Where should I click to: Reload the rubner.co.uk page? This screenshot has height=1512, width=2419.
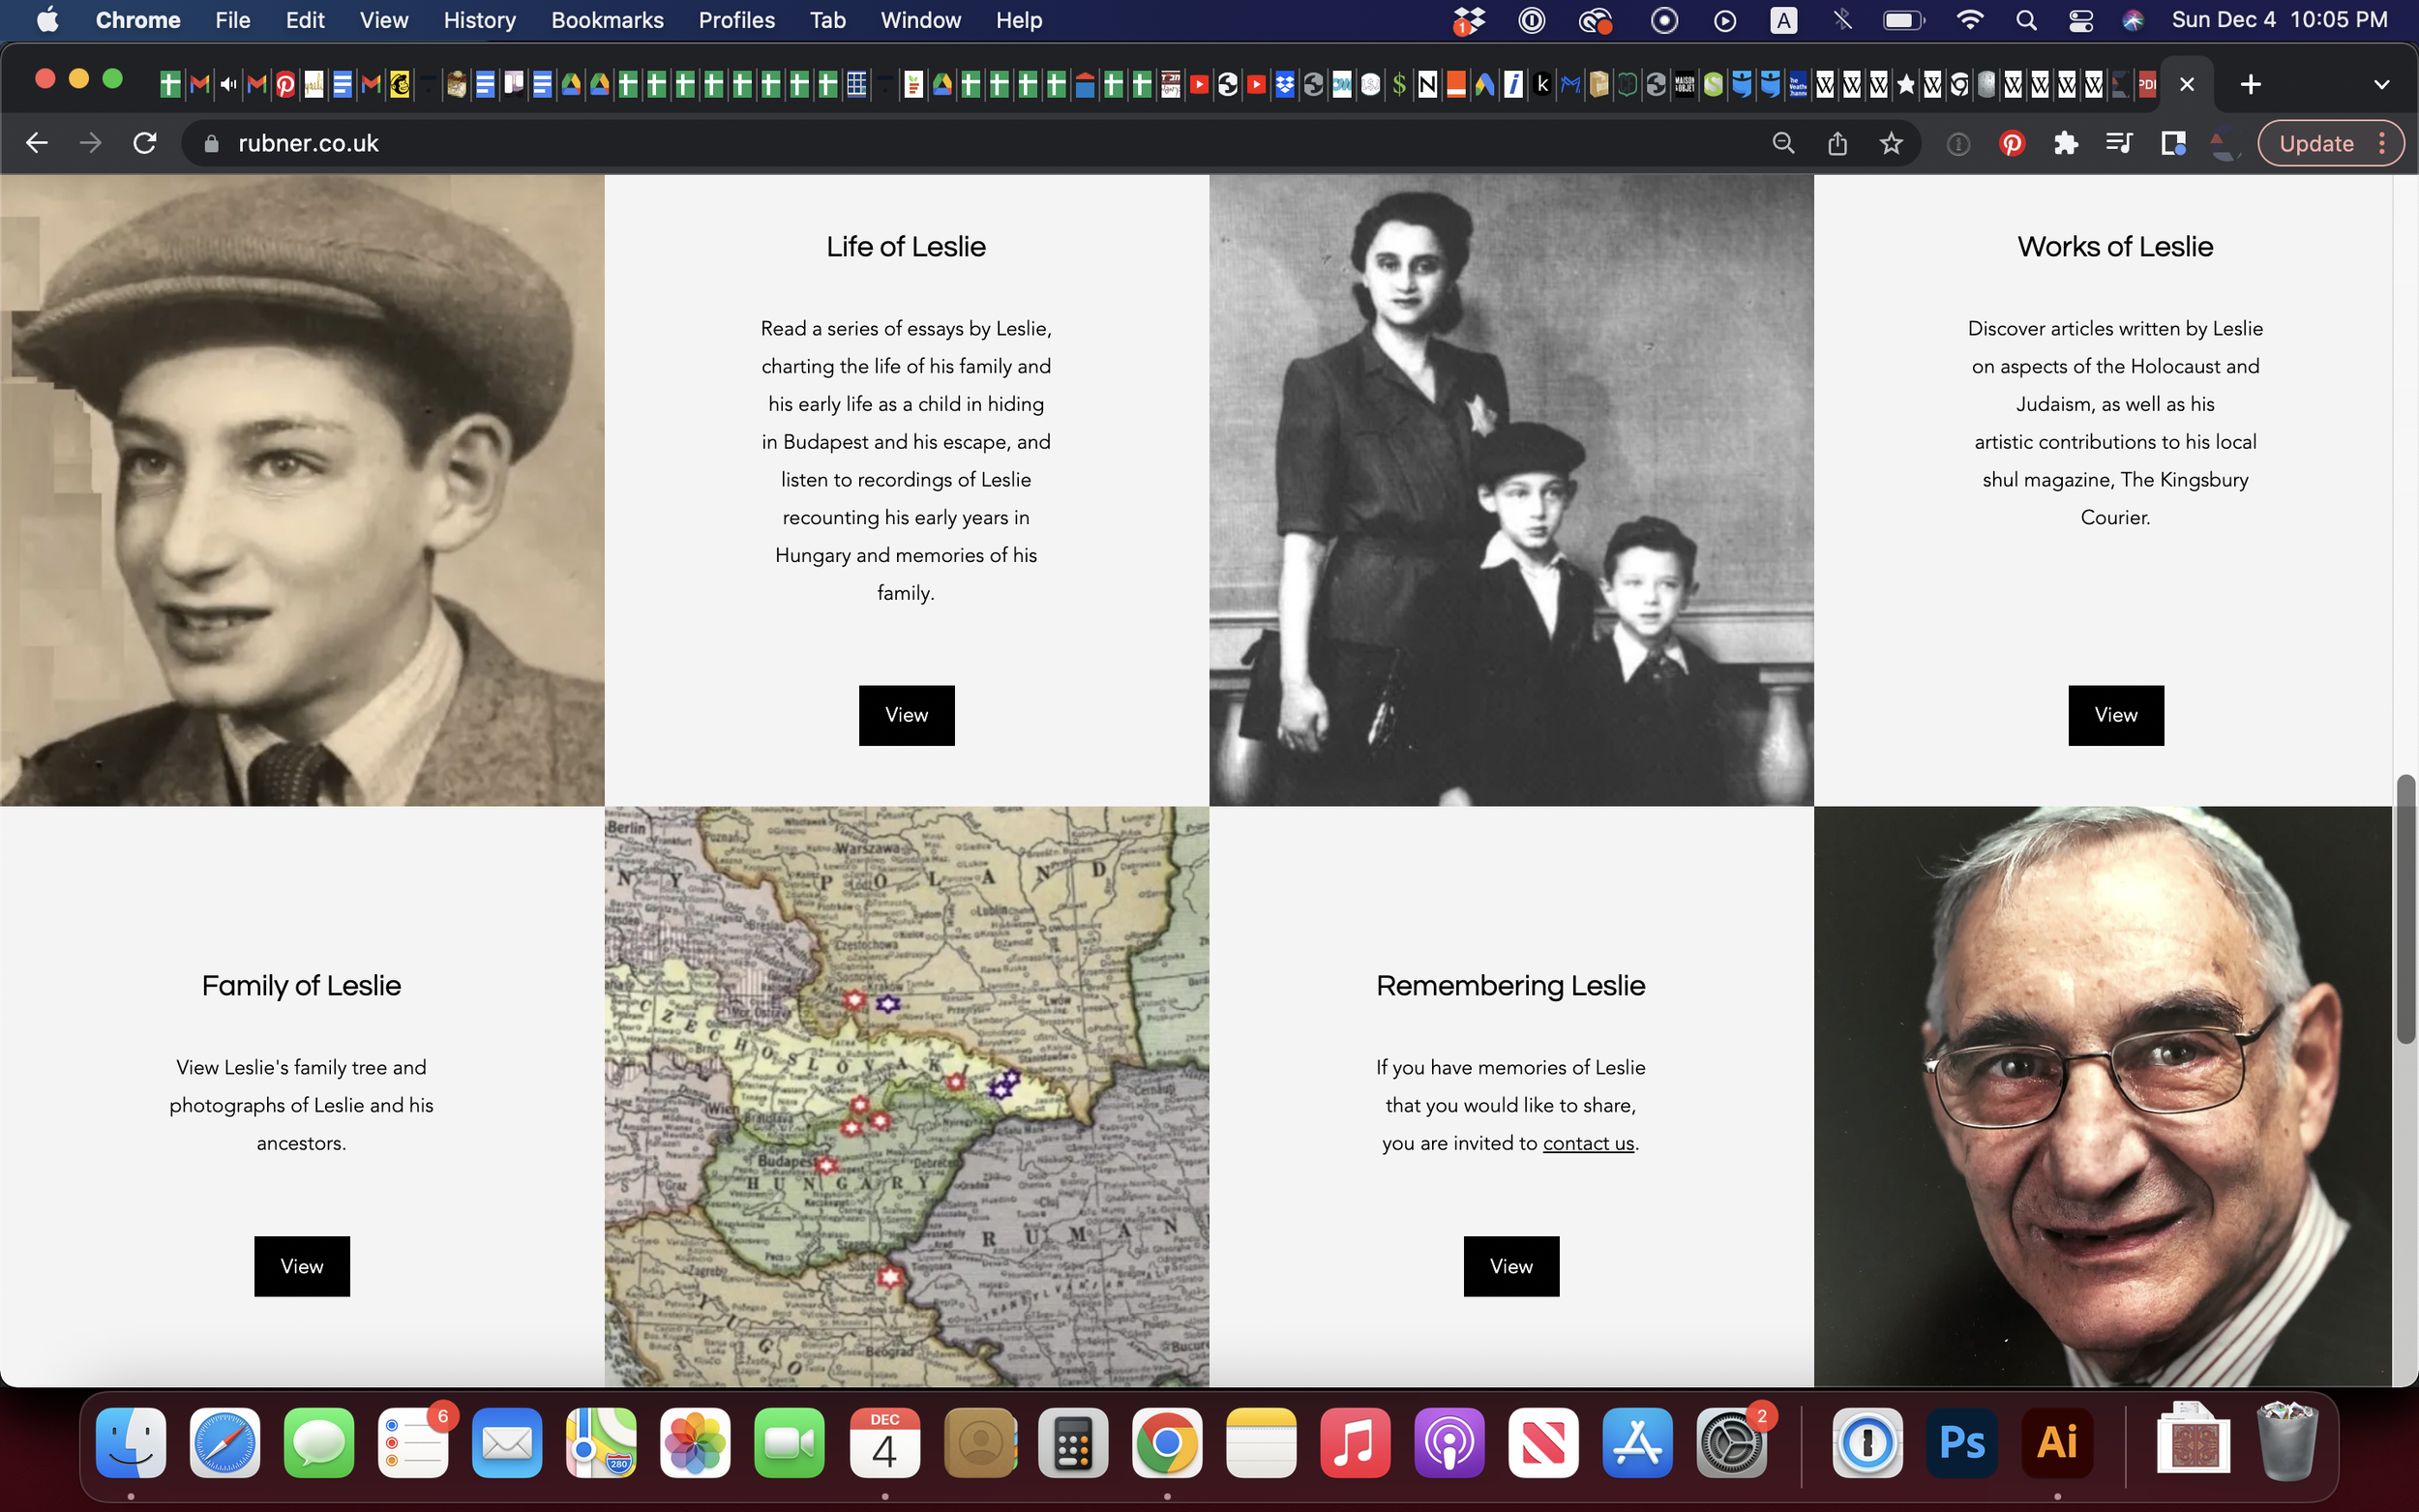coord(145,143)
